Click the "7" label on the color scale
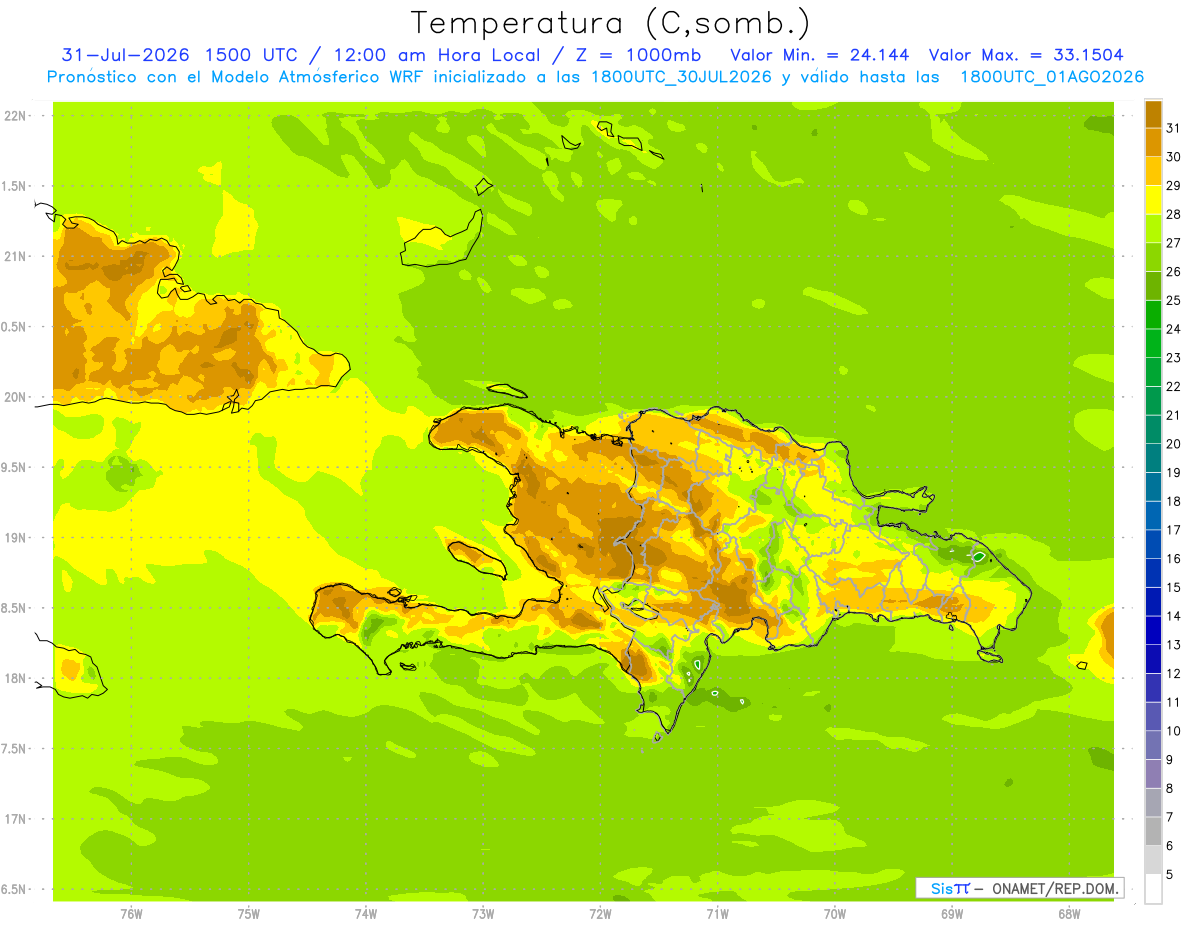This screenshot has height=927, width=1200. click(x=1170, y=817)
